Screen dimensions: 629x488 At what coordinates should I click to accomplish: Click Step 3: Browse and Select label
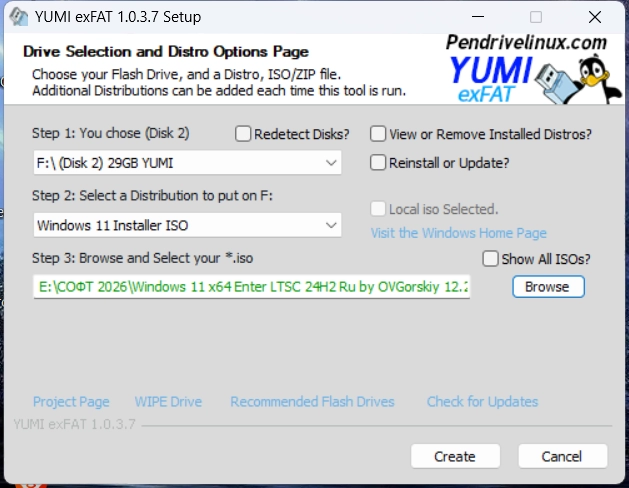142,258
